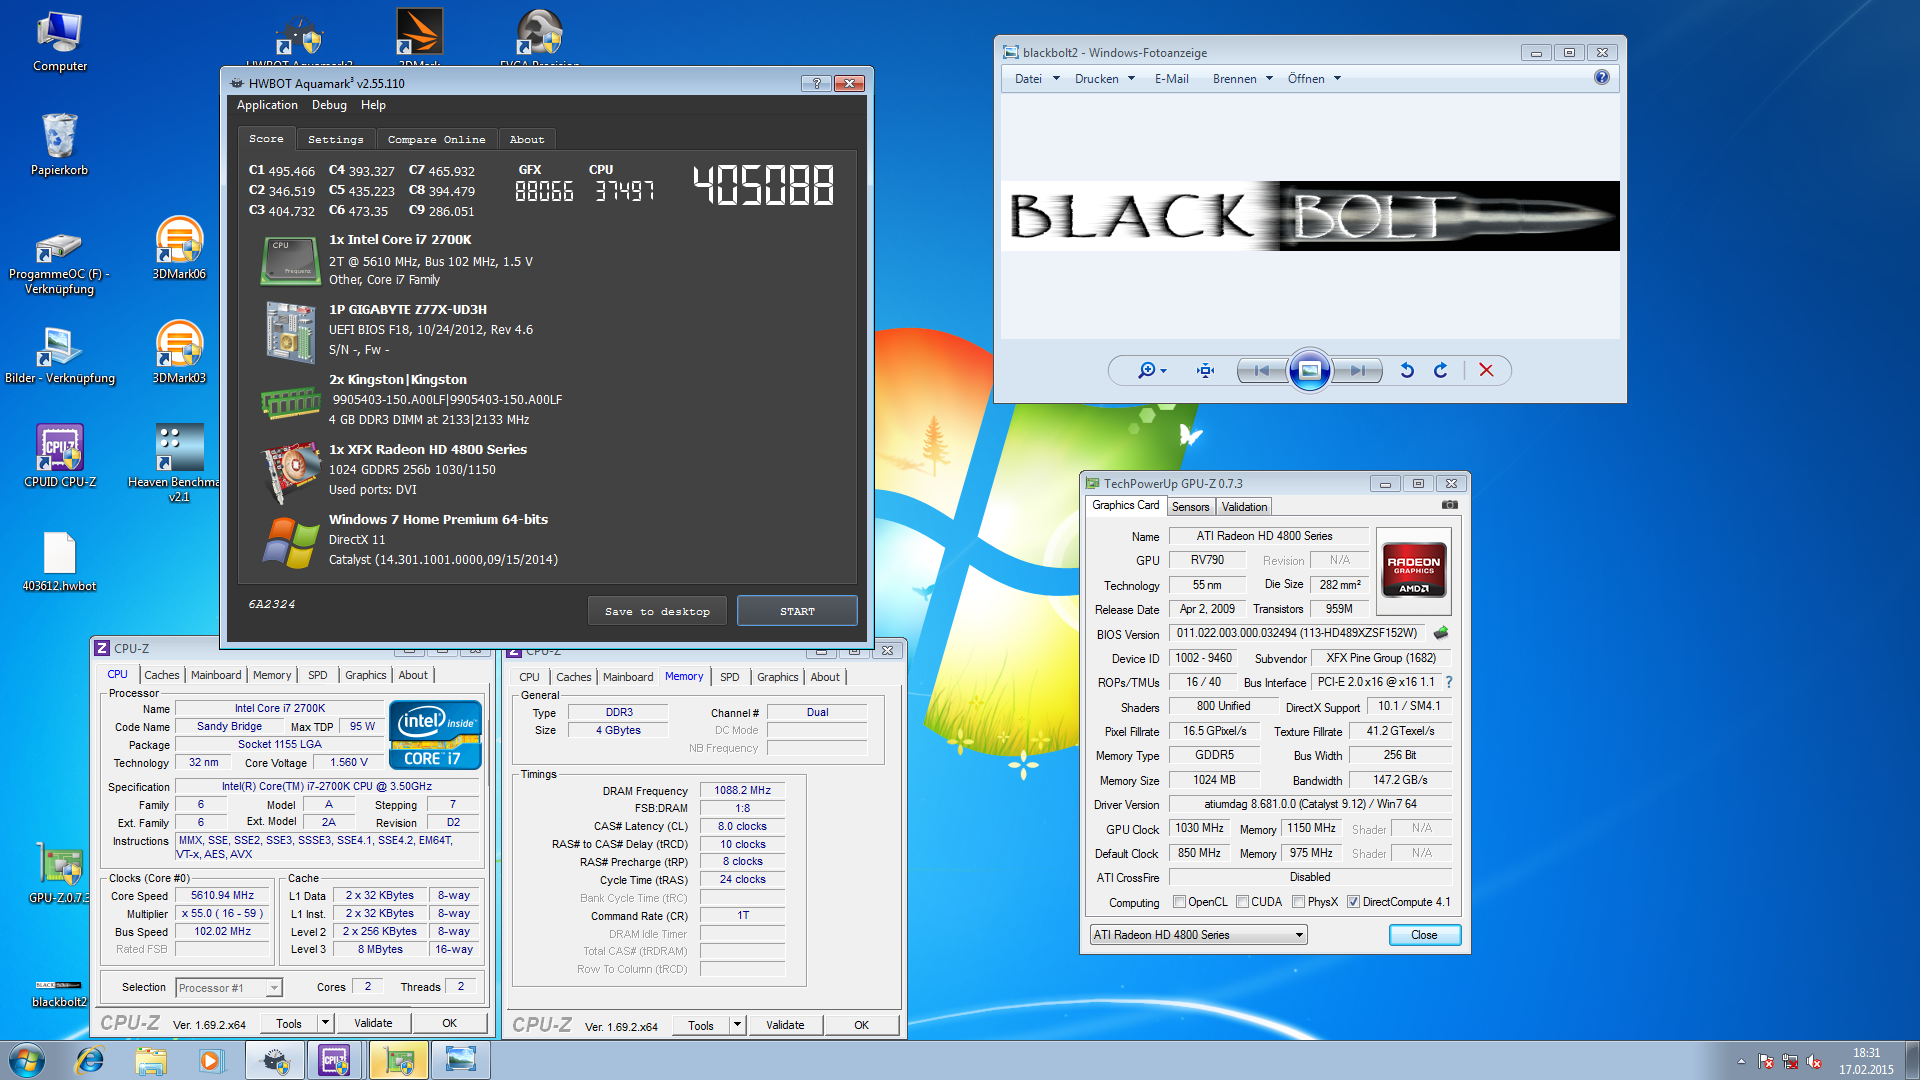Open the Papierkorb recycle bin icon

[x=60, y=145]
